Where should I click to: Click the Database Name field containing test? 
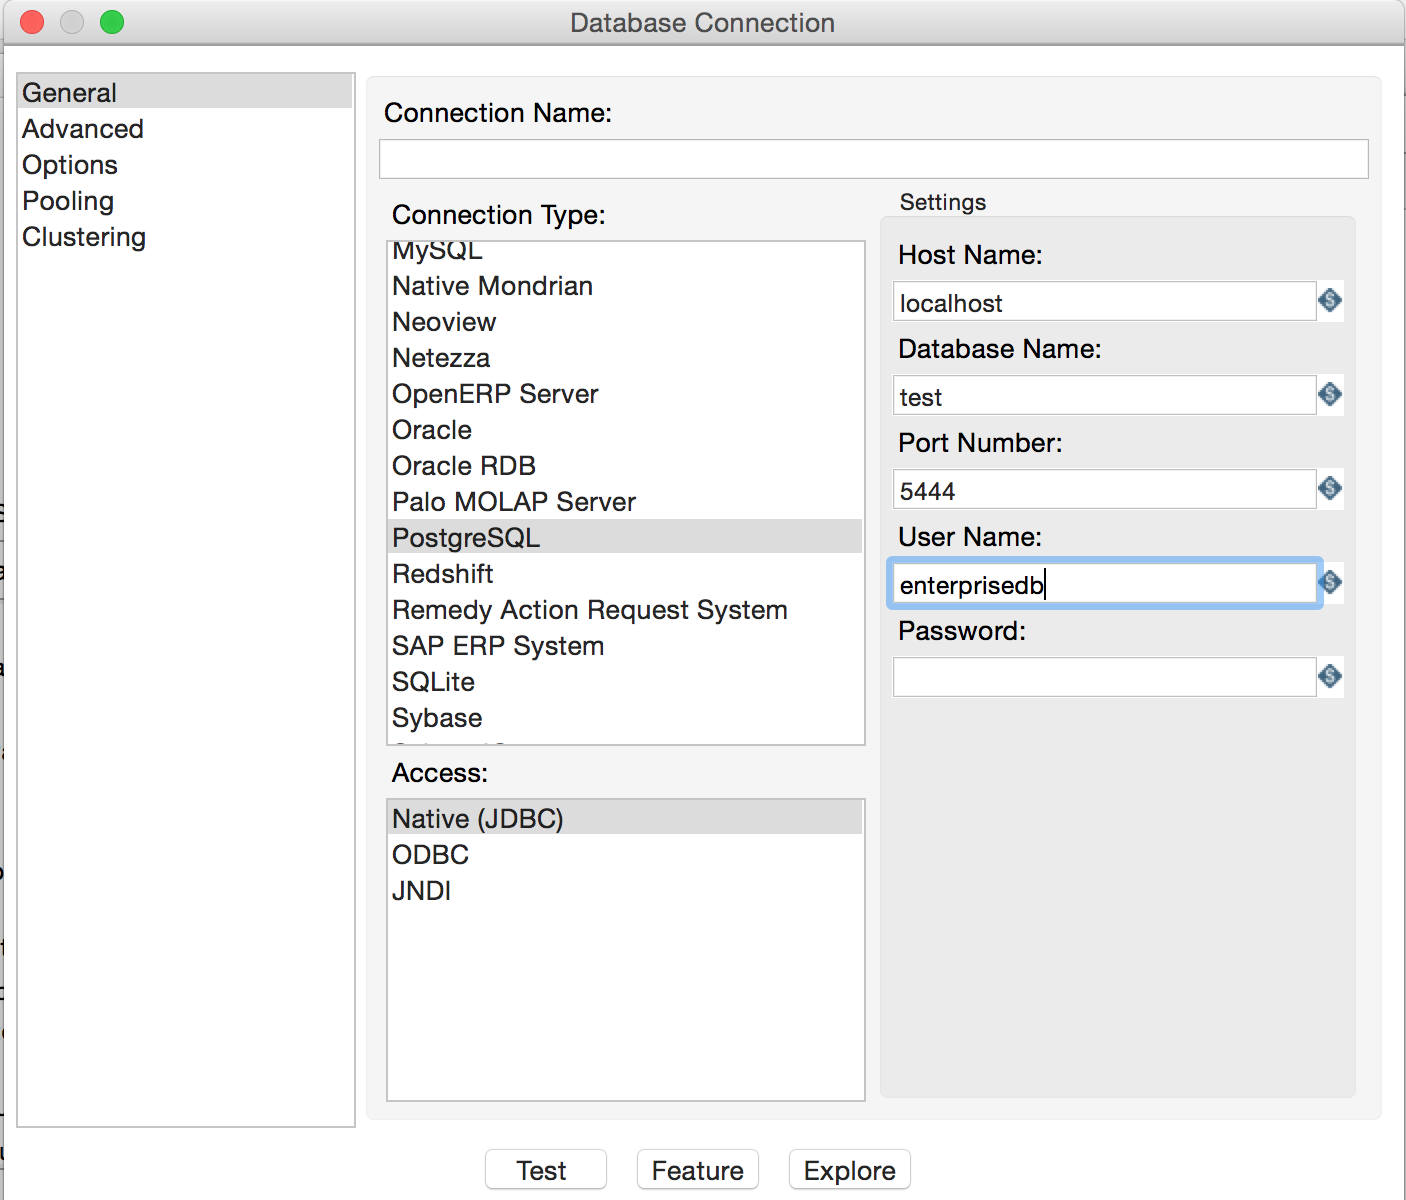pyautogui.click(x=1104, y=395)
